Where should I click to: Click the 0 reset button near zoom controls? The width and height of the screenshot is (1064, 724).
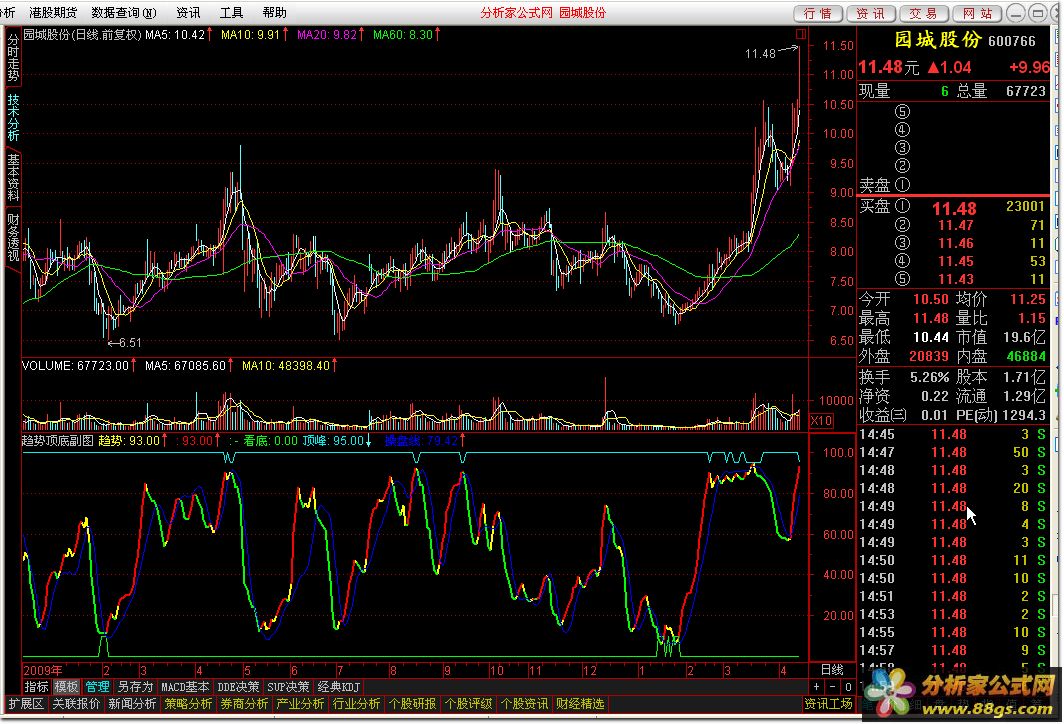point(848,687)
